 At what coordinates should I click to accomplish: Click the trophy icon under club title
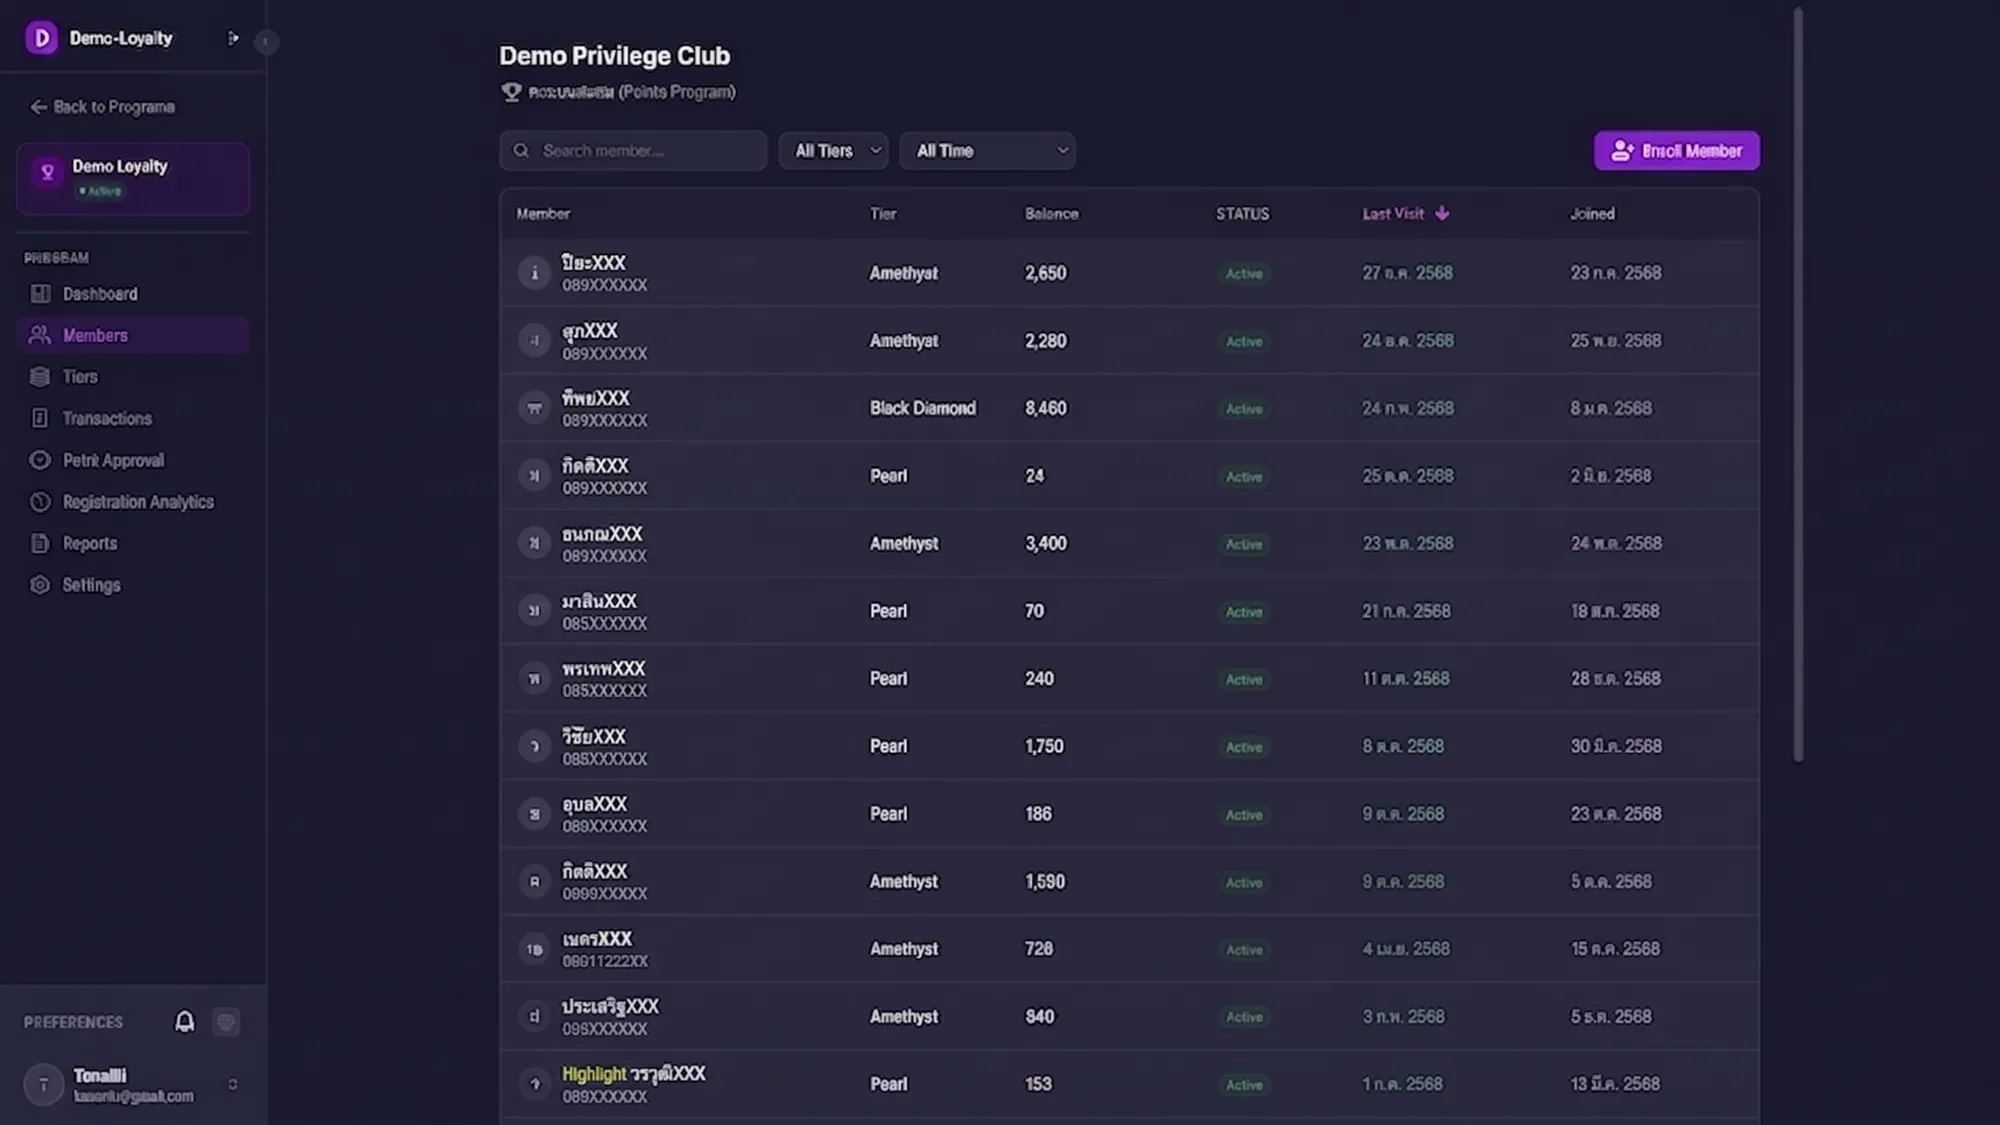[511, 92]
